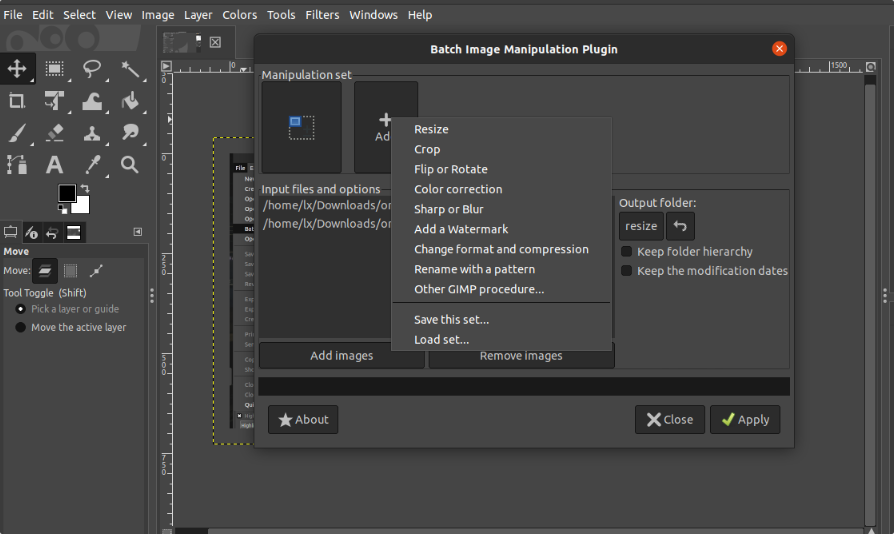The width and height of the screenshot is (894, 534).
Task: Select the Color Picker eyedropper tool
Action: 92,165
